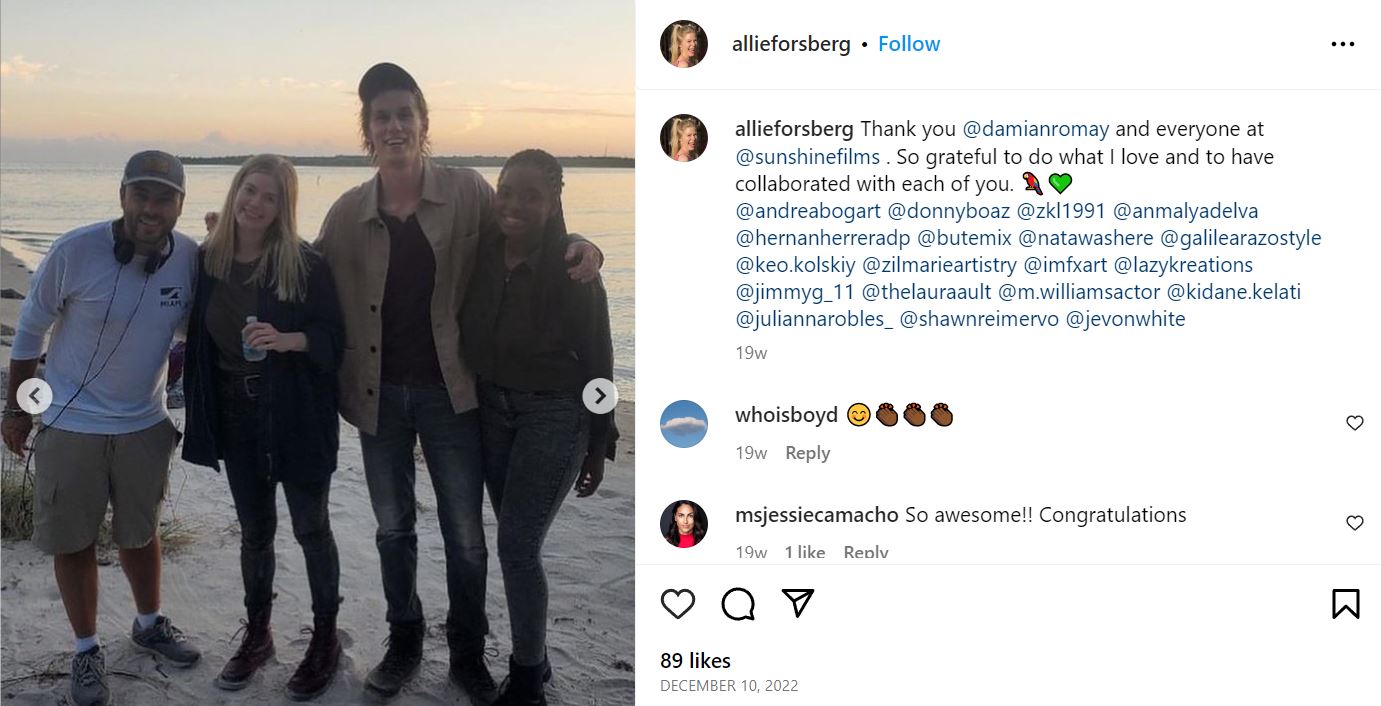
Task: Like the post using the heart icon
Action: tap(677, 603)
